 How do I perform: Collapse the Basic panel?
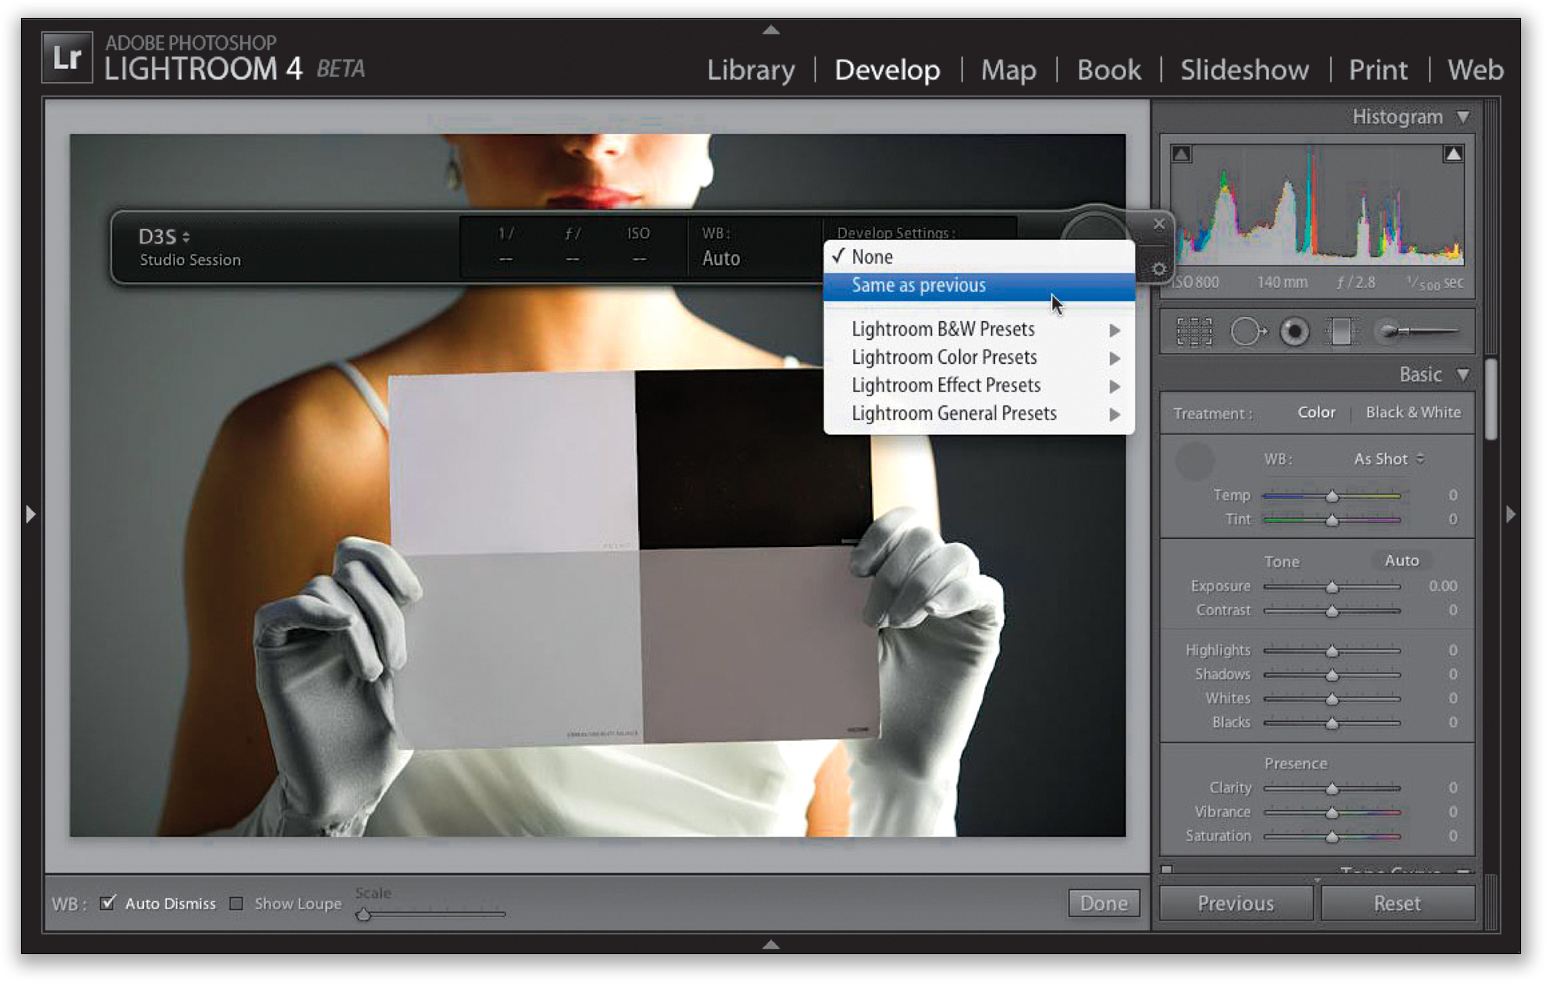tap(1463, 375)
